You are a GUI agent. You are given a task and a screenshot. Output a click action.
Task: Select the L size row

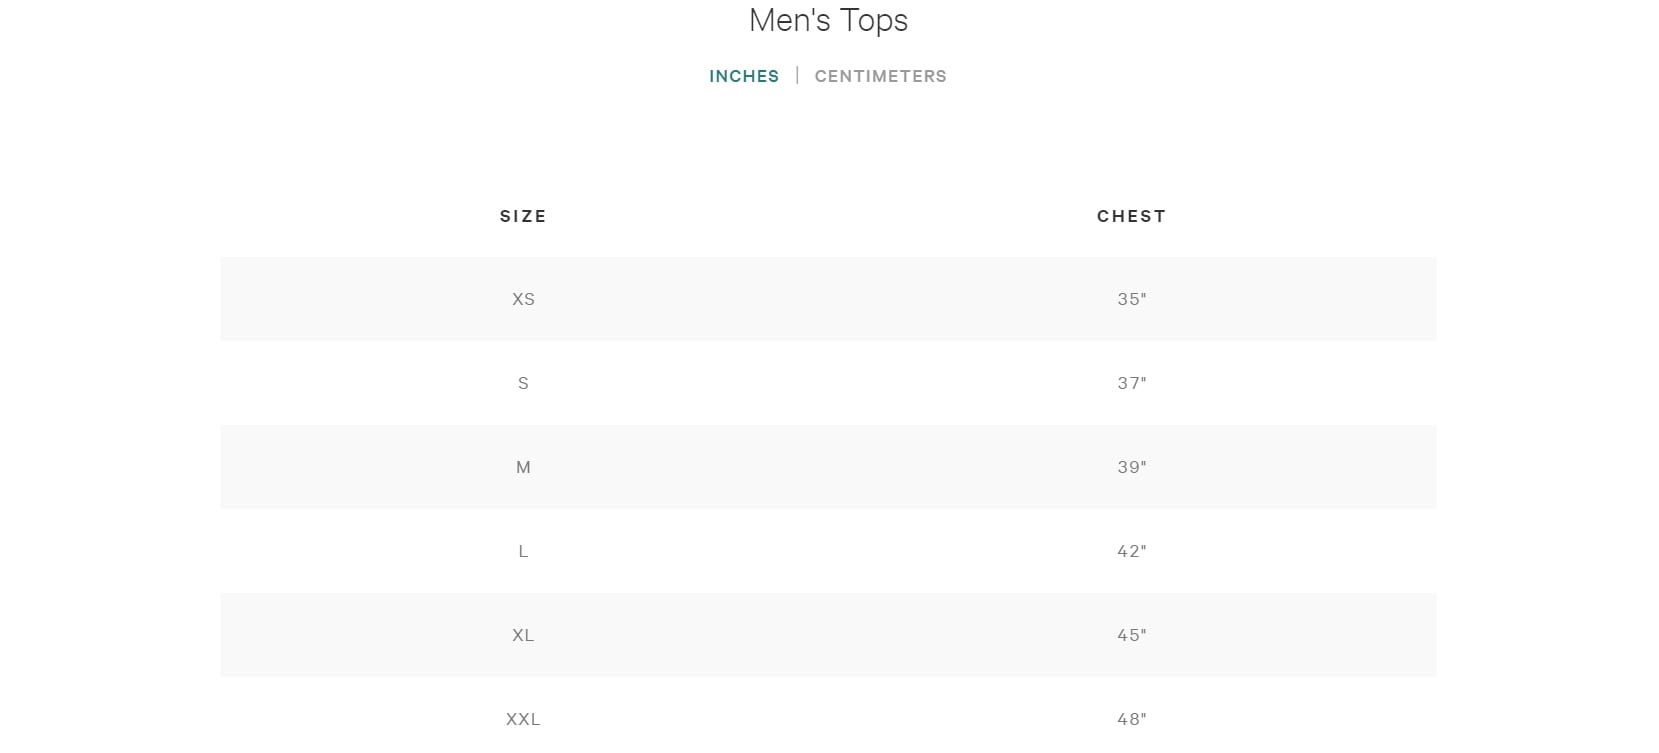coord(828,551)
